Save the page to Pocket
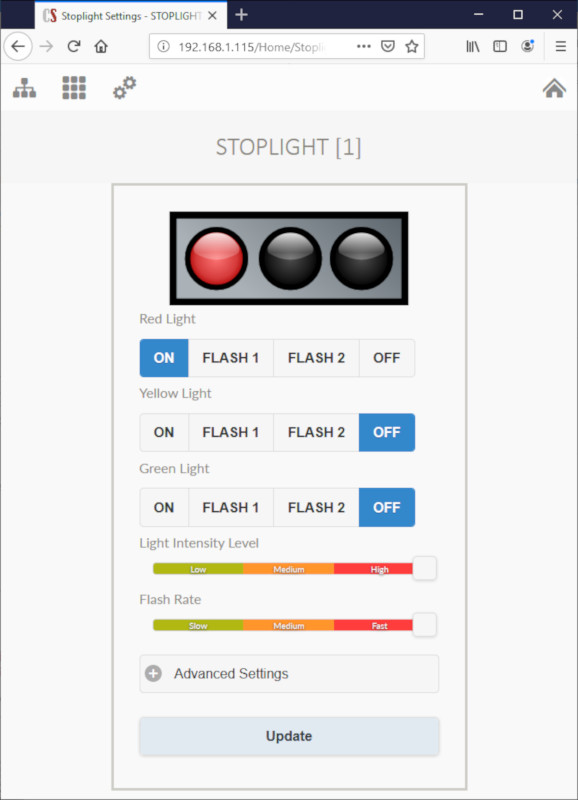This screenshot has height=800, width=578. click(388, 46)
